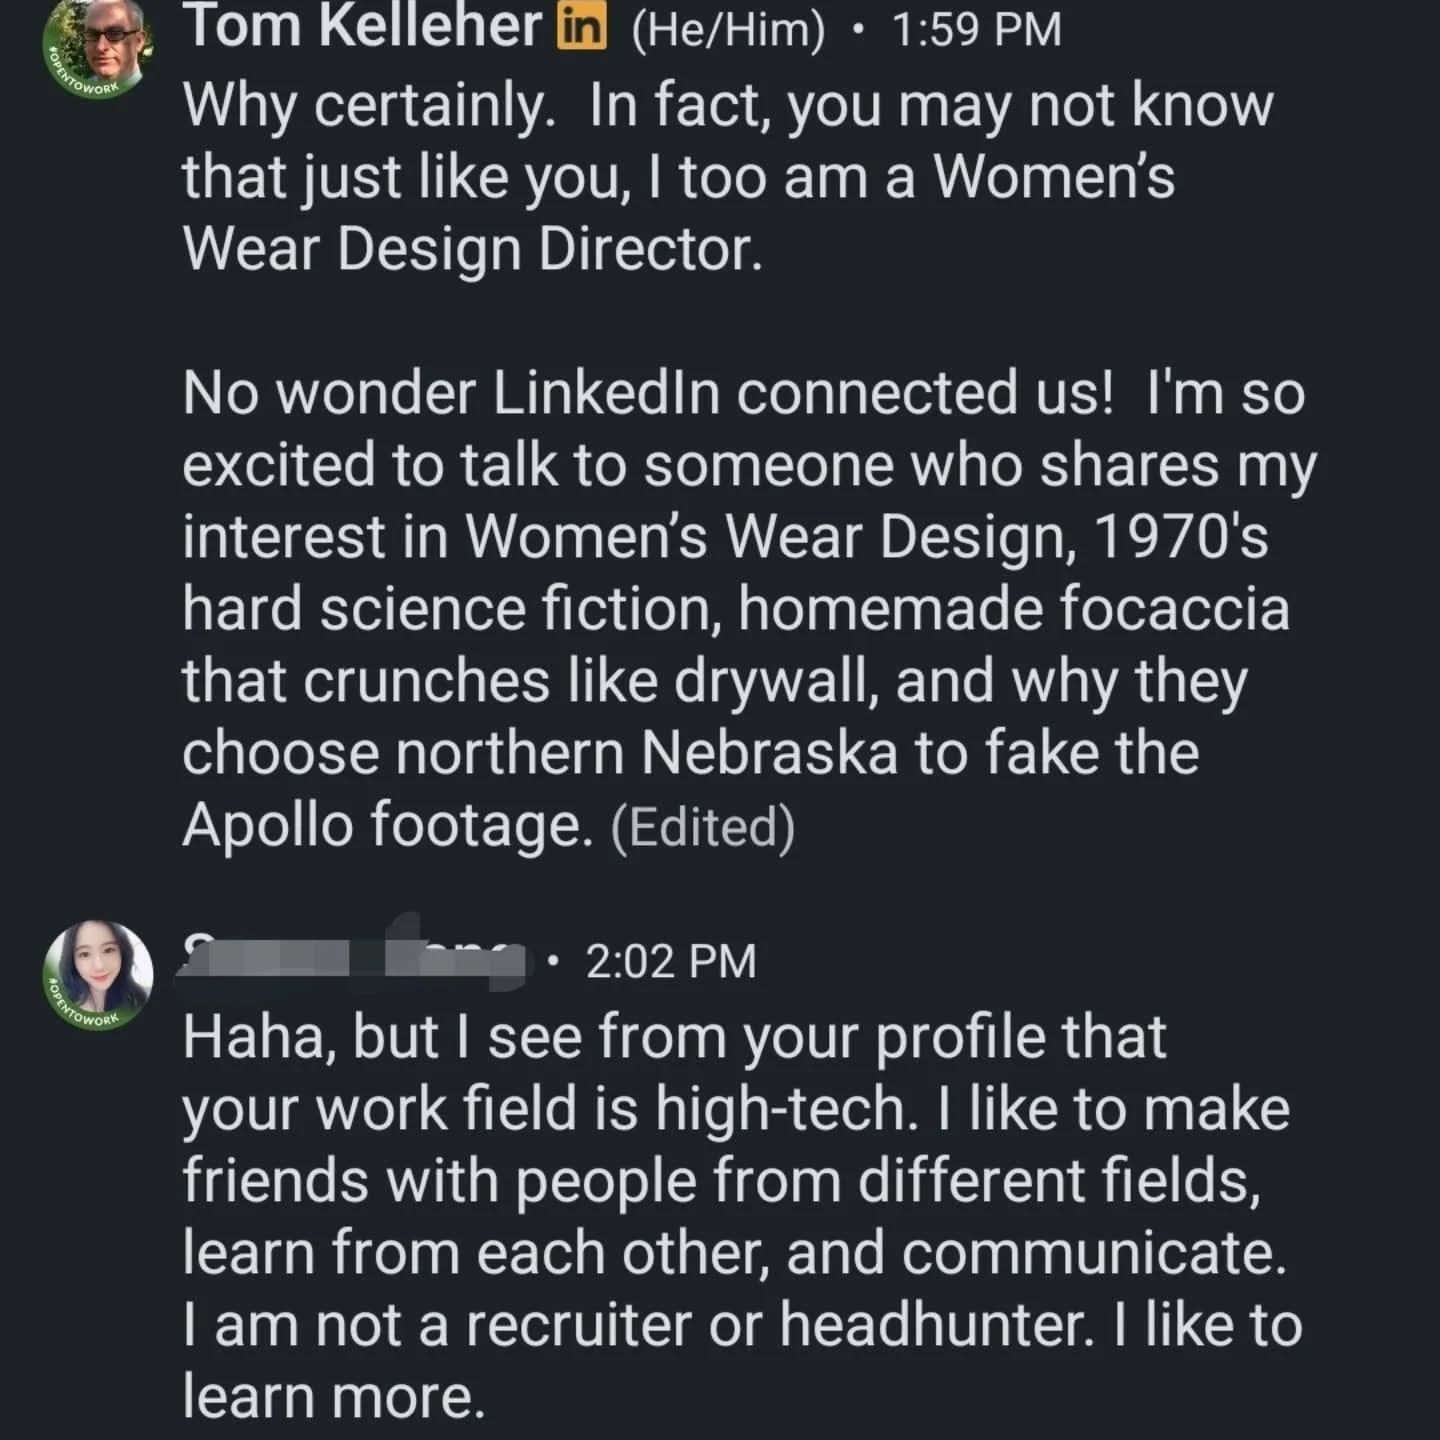Tap the 'northern Nebraska' line of the message
The height and width of the screenshot is (1440, 1440).
(x=690, y=752)
